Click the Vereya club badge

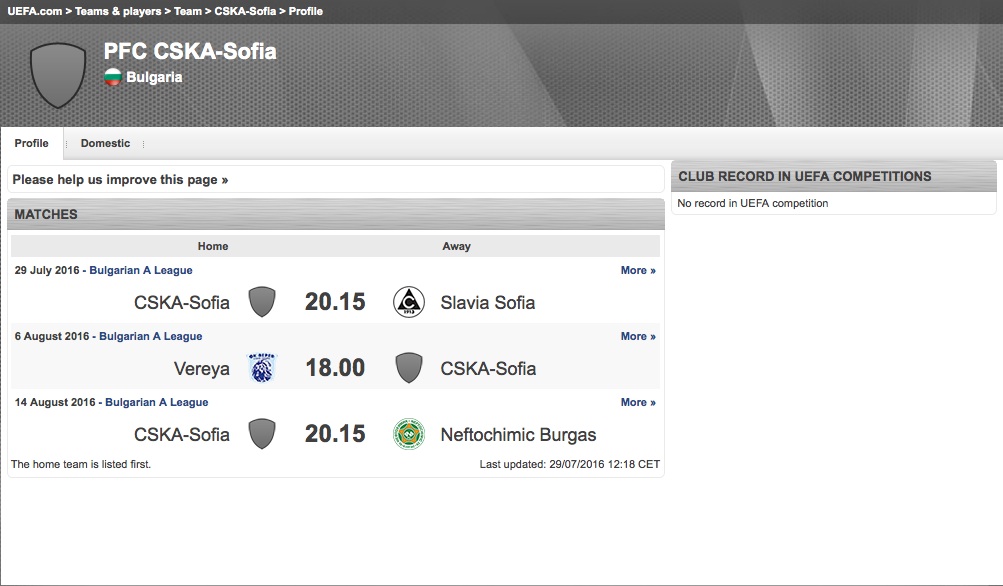[262, 368]
